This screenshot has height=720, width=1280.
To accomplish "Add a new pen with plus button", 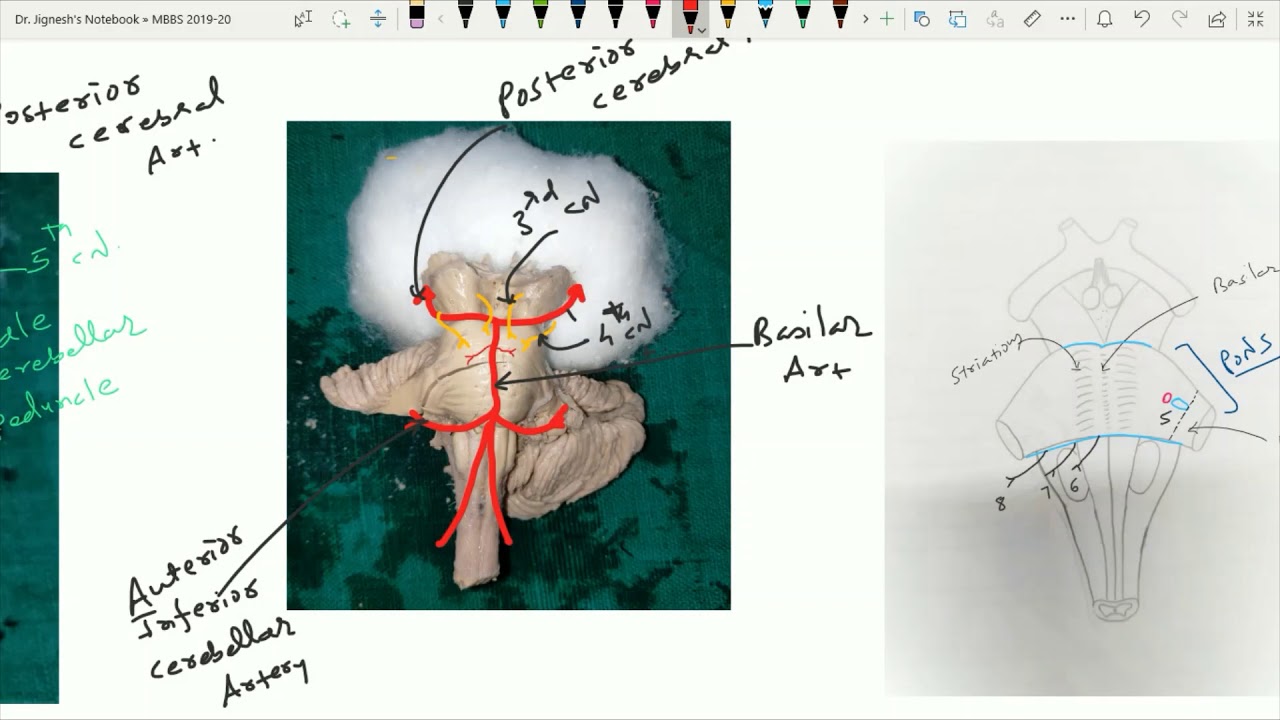I will pyautogui.click(x=886, y=19).
